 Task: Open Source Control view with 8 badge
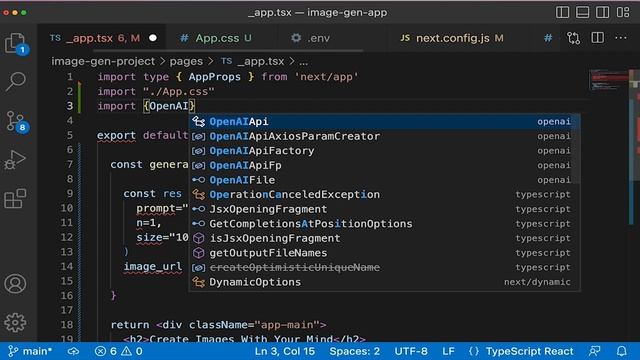point(16,122)
